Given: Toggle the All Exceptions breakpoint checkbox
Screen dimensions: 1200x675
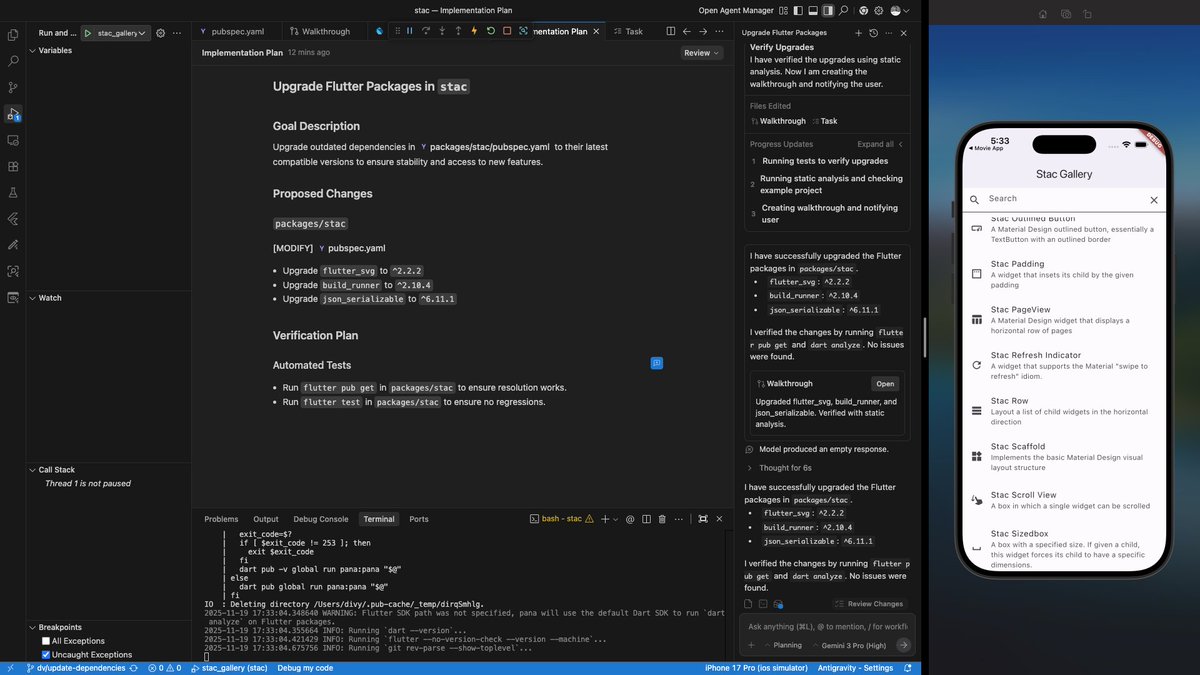Looking at the screenshot, I should point(46,641).
